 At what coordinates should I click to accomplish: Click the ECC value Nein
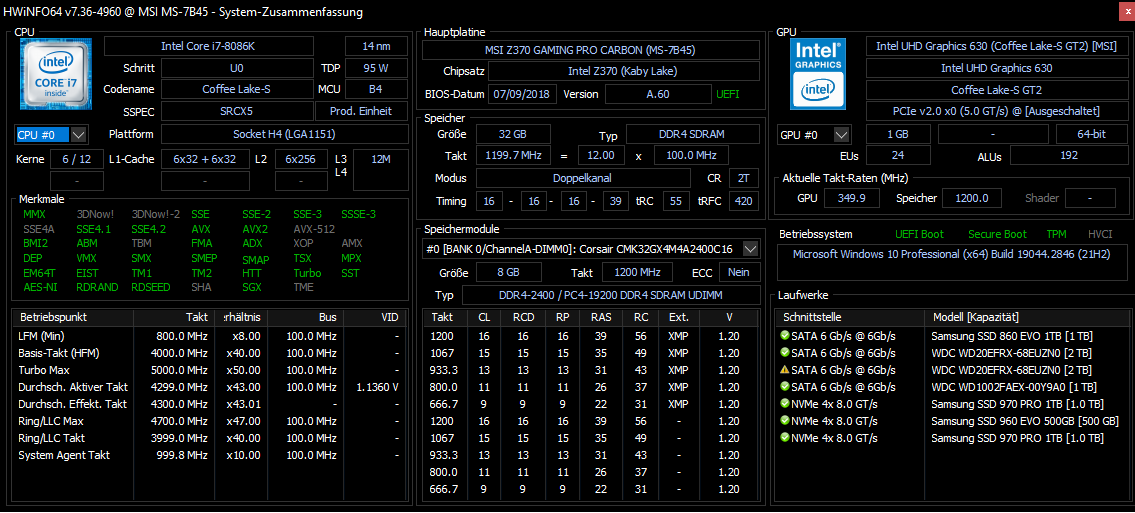(x=740, y=272)
